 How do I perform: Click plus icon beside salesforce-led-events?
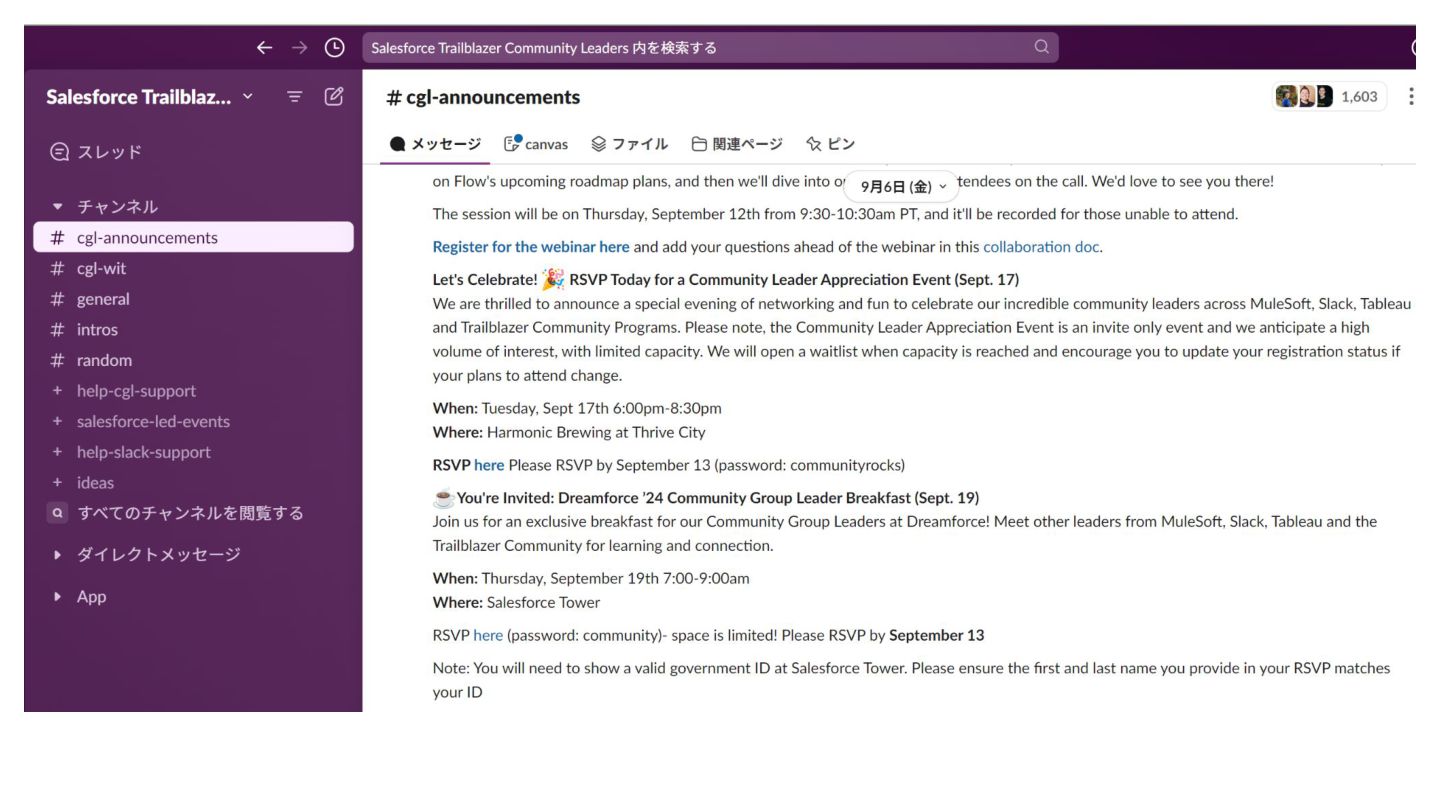click(58, 421)
